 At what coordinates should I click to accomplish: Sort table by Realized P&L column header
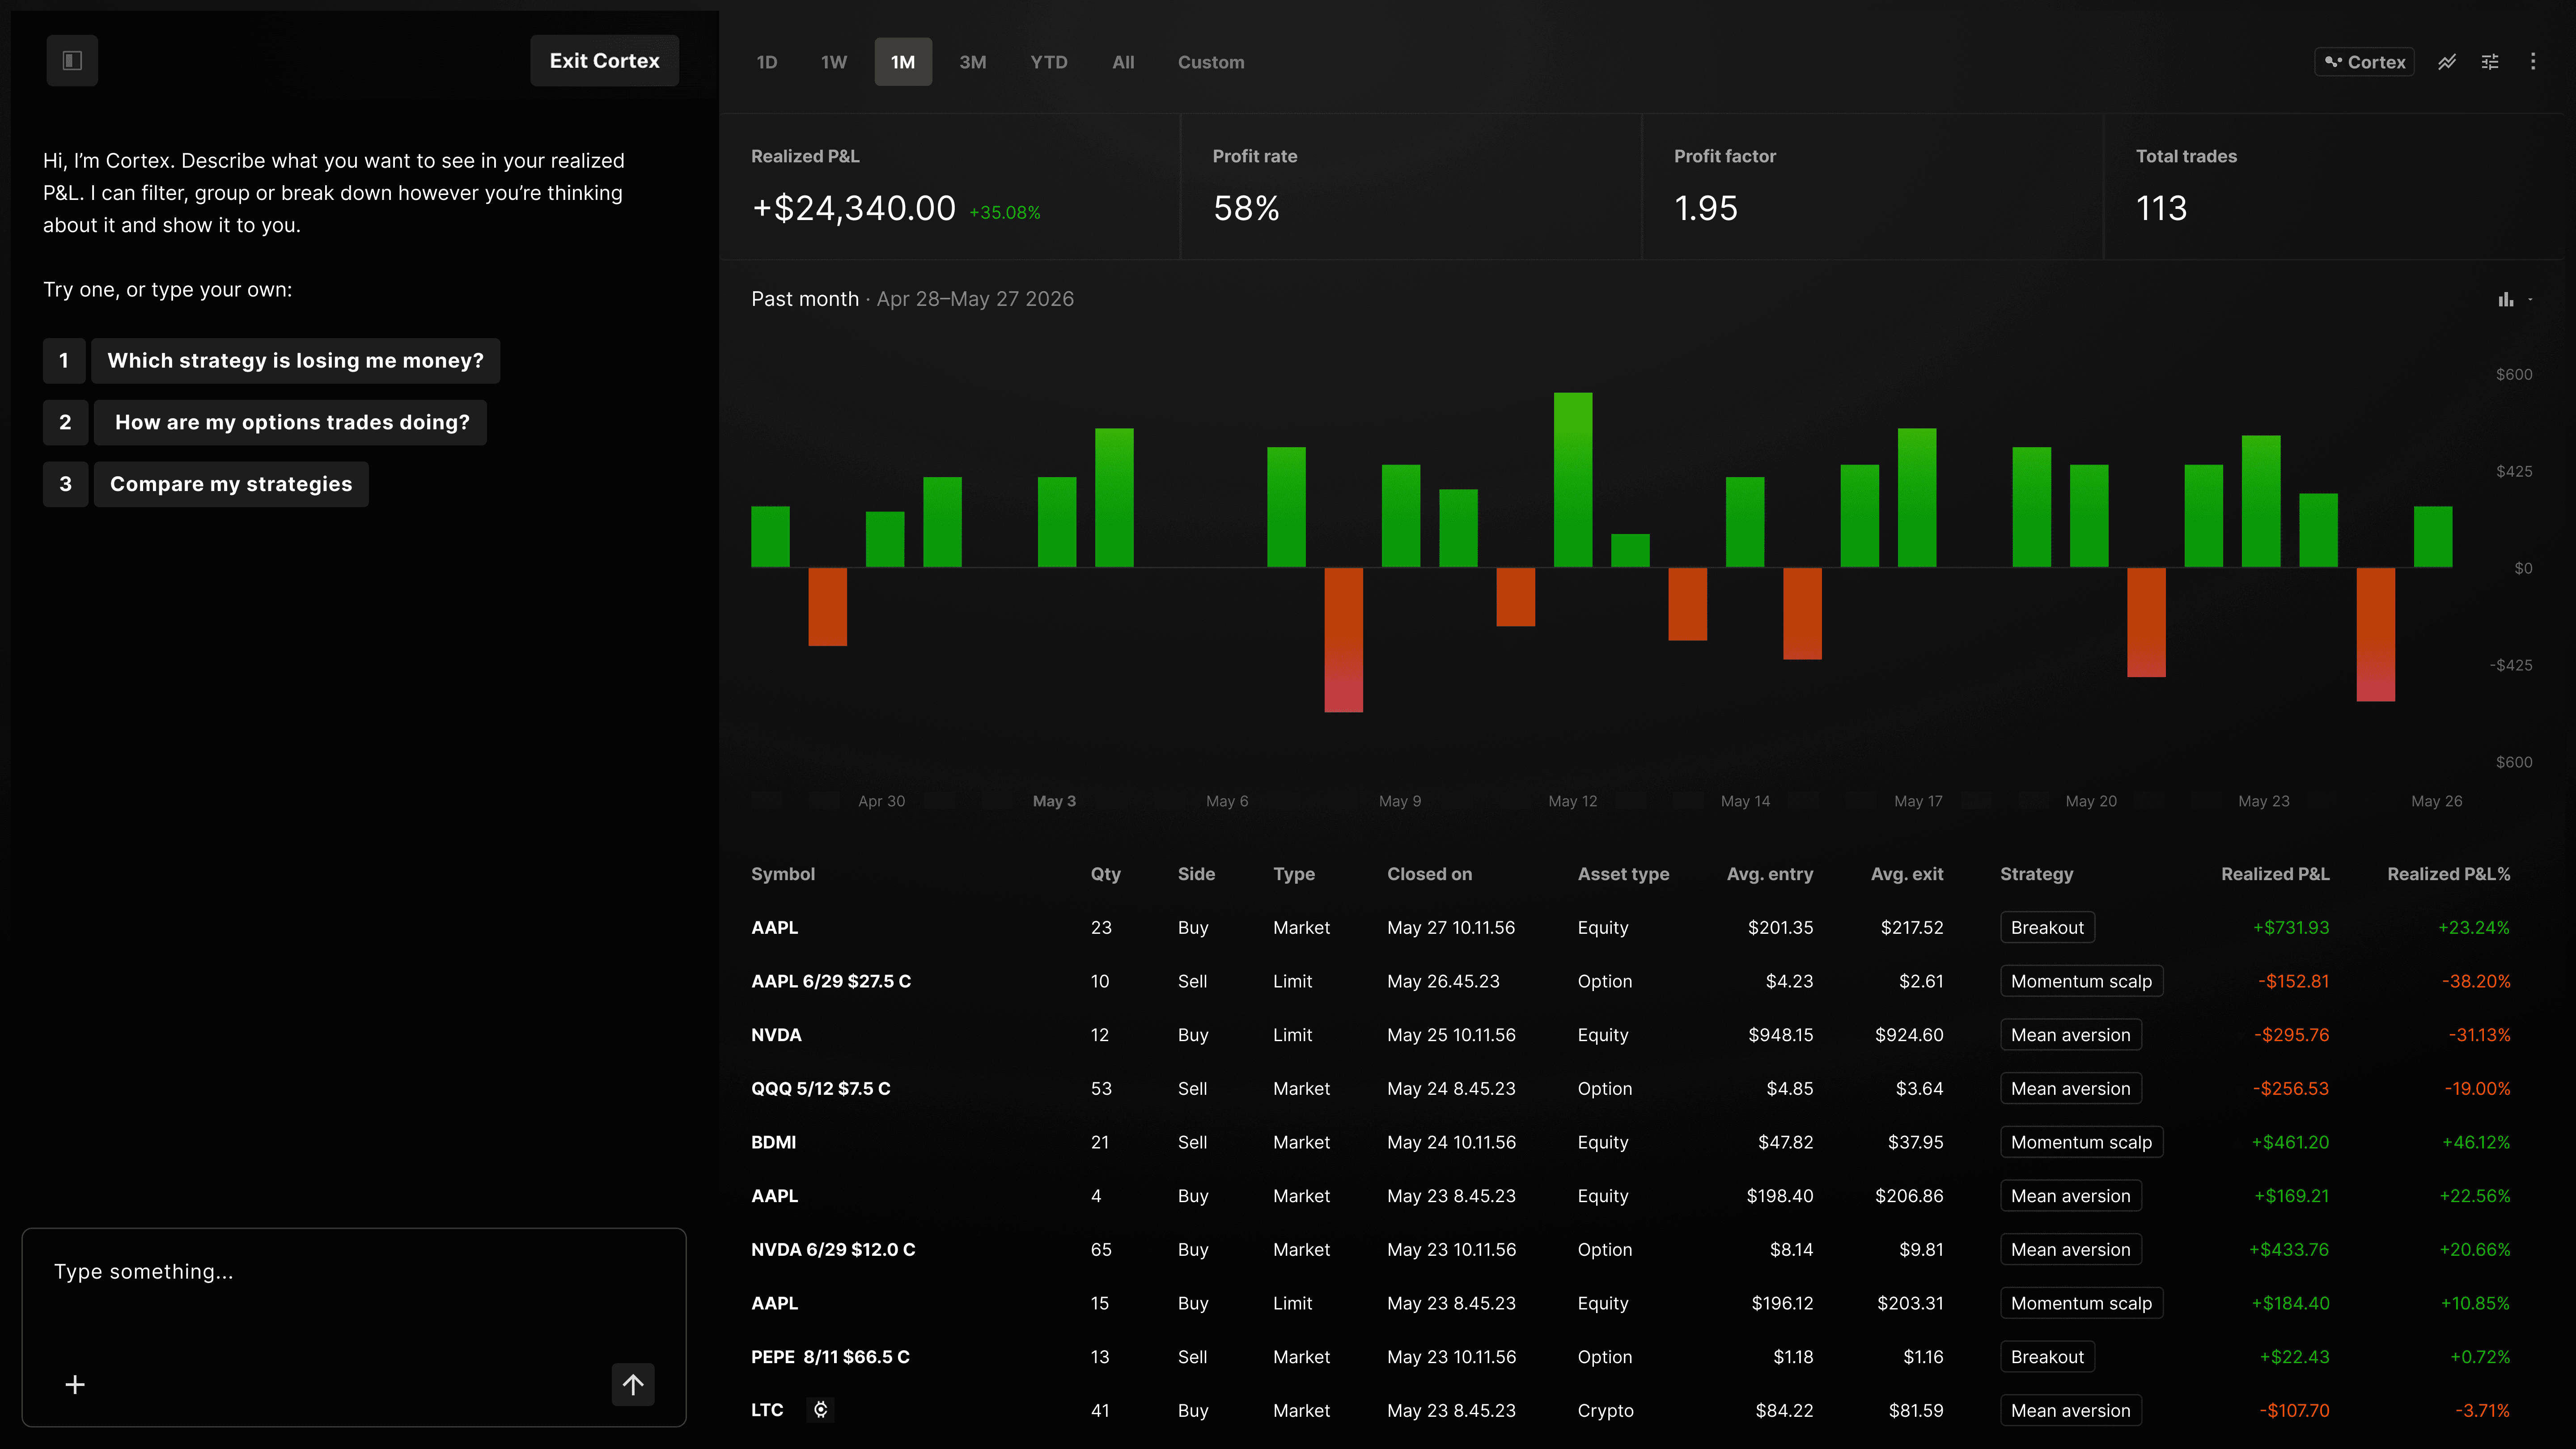2275,874
